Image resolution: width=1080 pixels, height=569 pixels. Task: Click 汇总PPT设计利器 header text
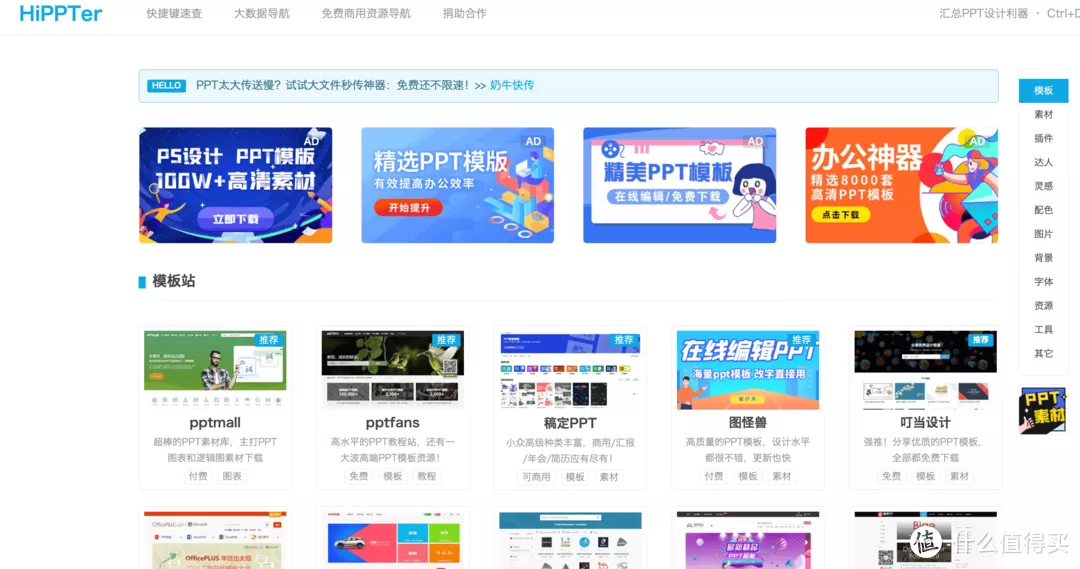[x=984, y=14]
